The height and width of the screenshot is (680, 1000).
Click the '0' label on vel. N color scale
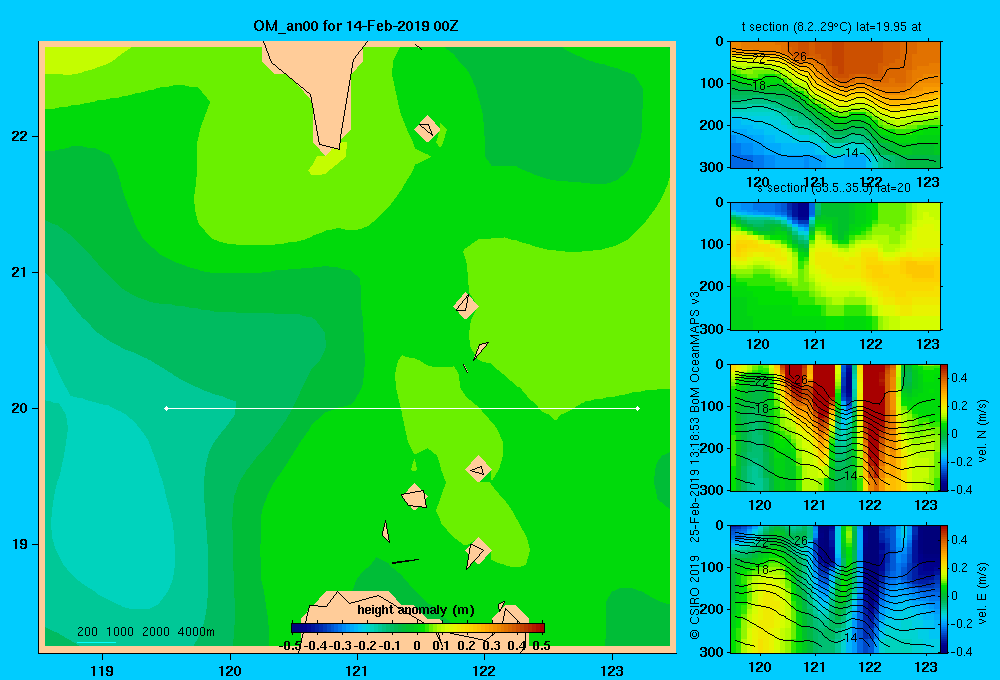[954, 434]
